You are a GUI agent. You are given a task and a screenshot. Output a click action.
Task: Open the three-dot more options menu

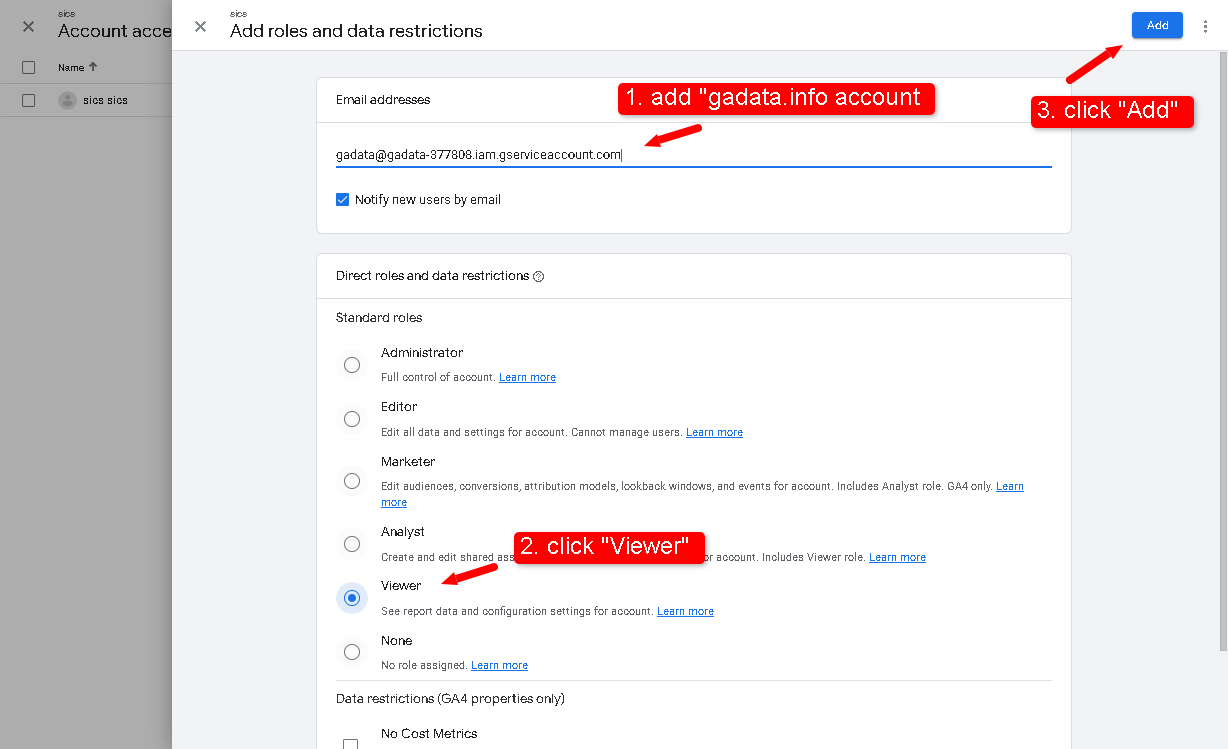pyautogui.click(x=1205, y=27)
